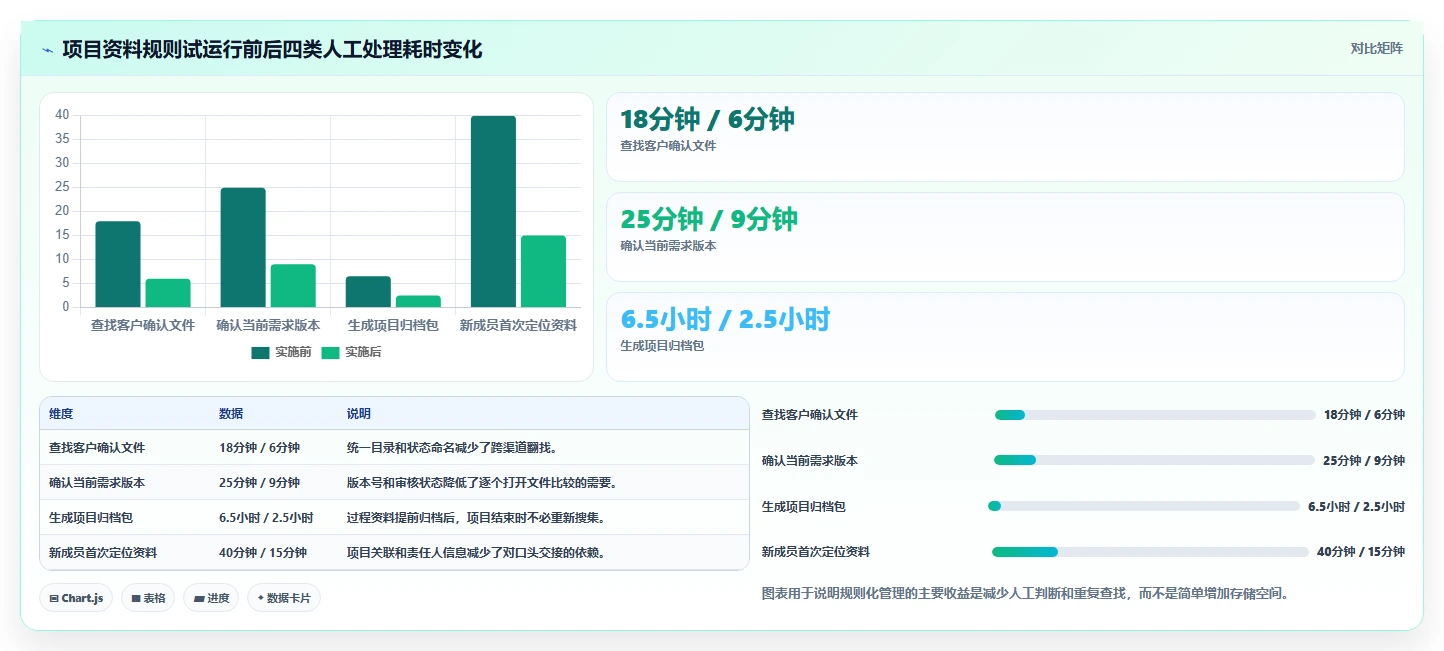Toggle the 实施后 legend item
Screen dimensions: 1444x651
[x=351, y=352]
